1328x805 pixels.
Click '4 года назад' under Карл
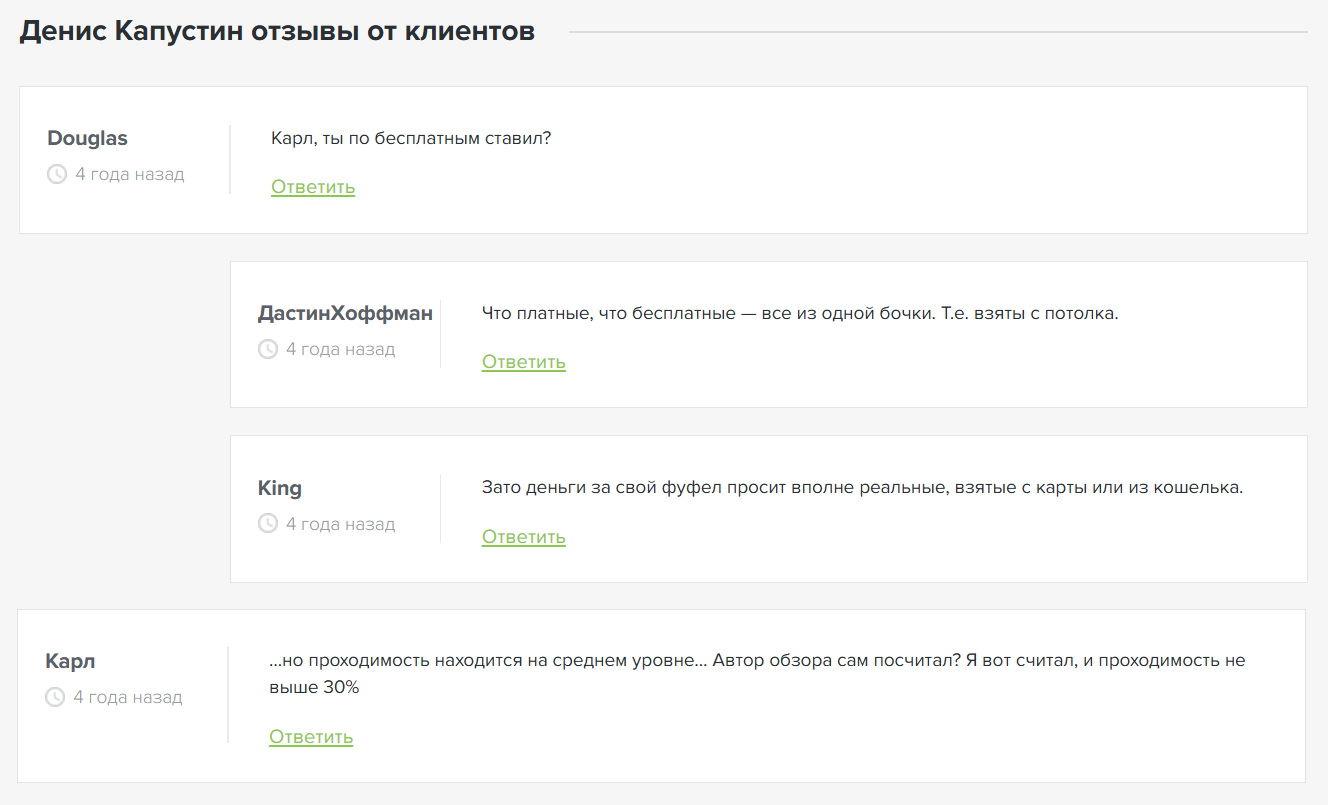coord(128,697)
